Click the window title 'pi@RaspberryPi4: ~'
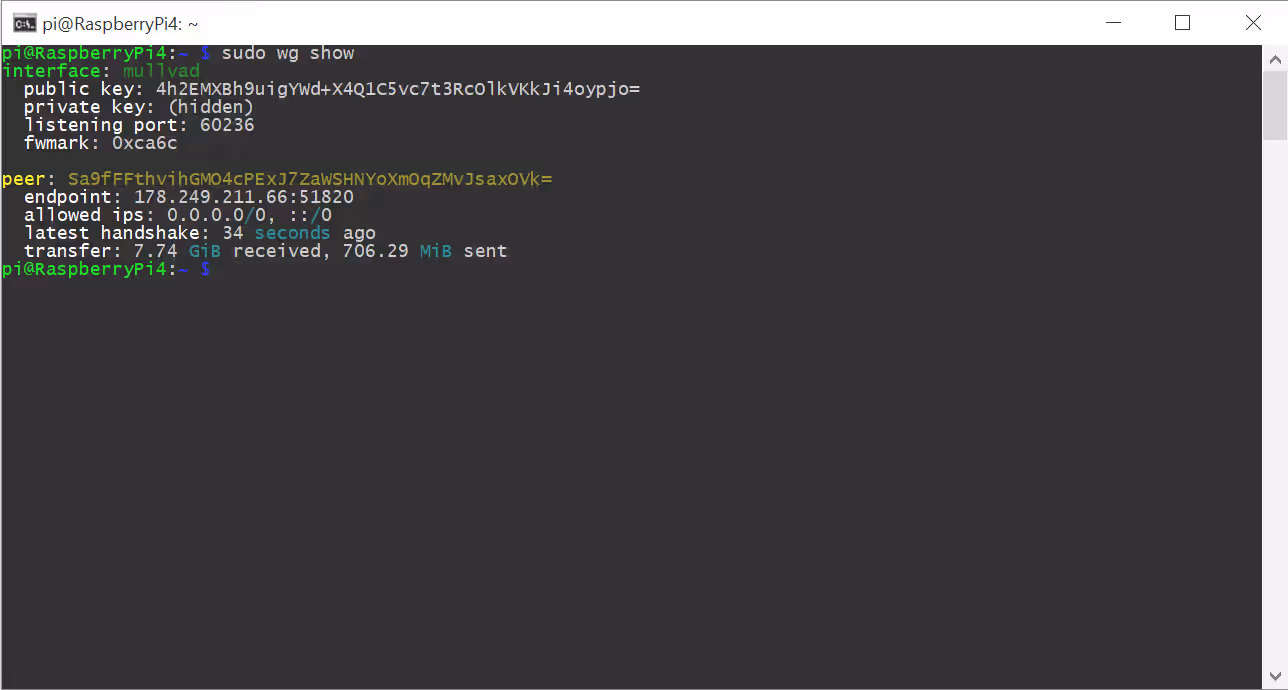This screenshot has width=1288, height=690. point(120,23)
